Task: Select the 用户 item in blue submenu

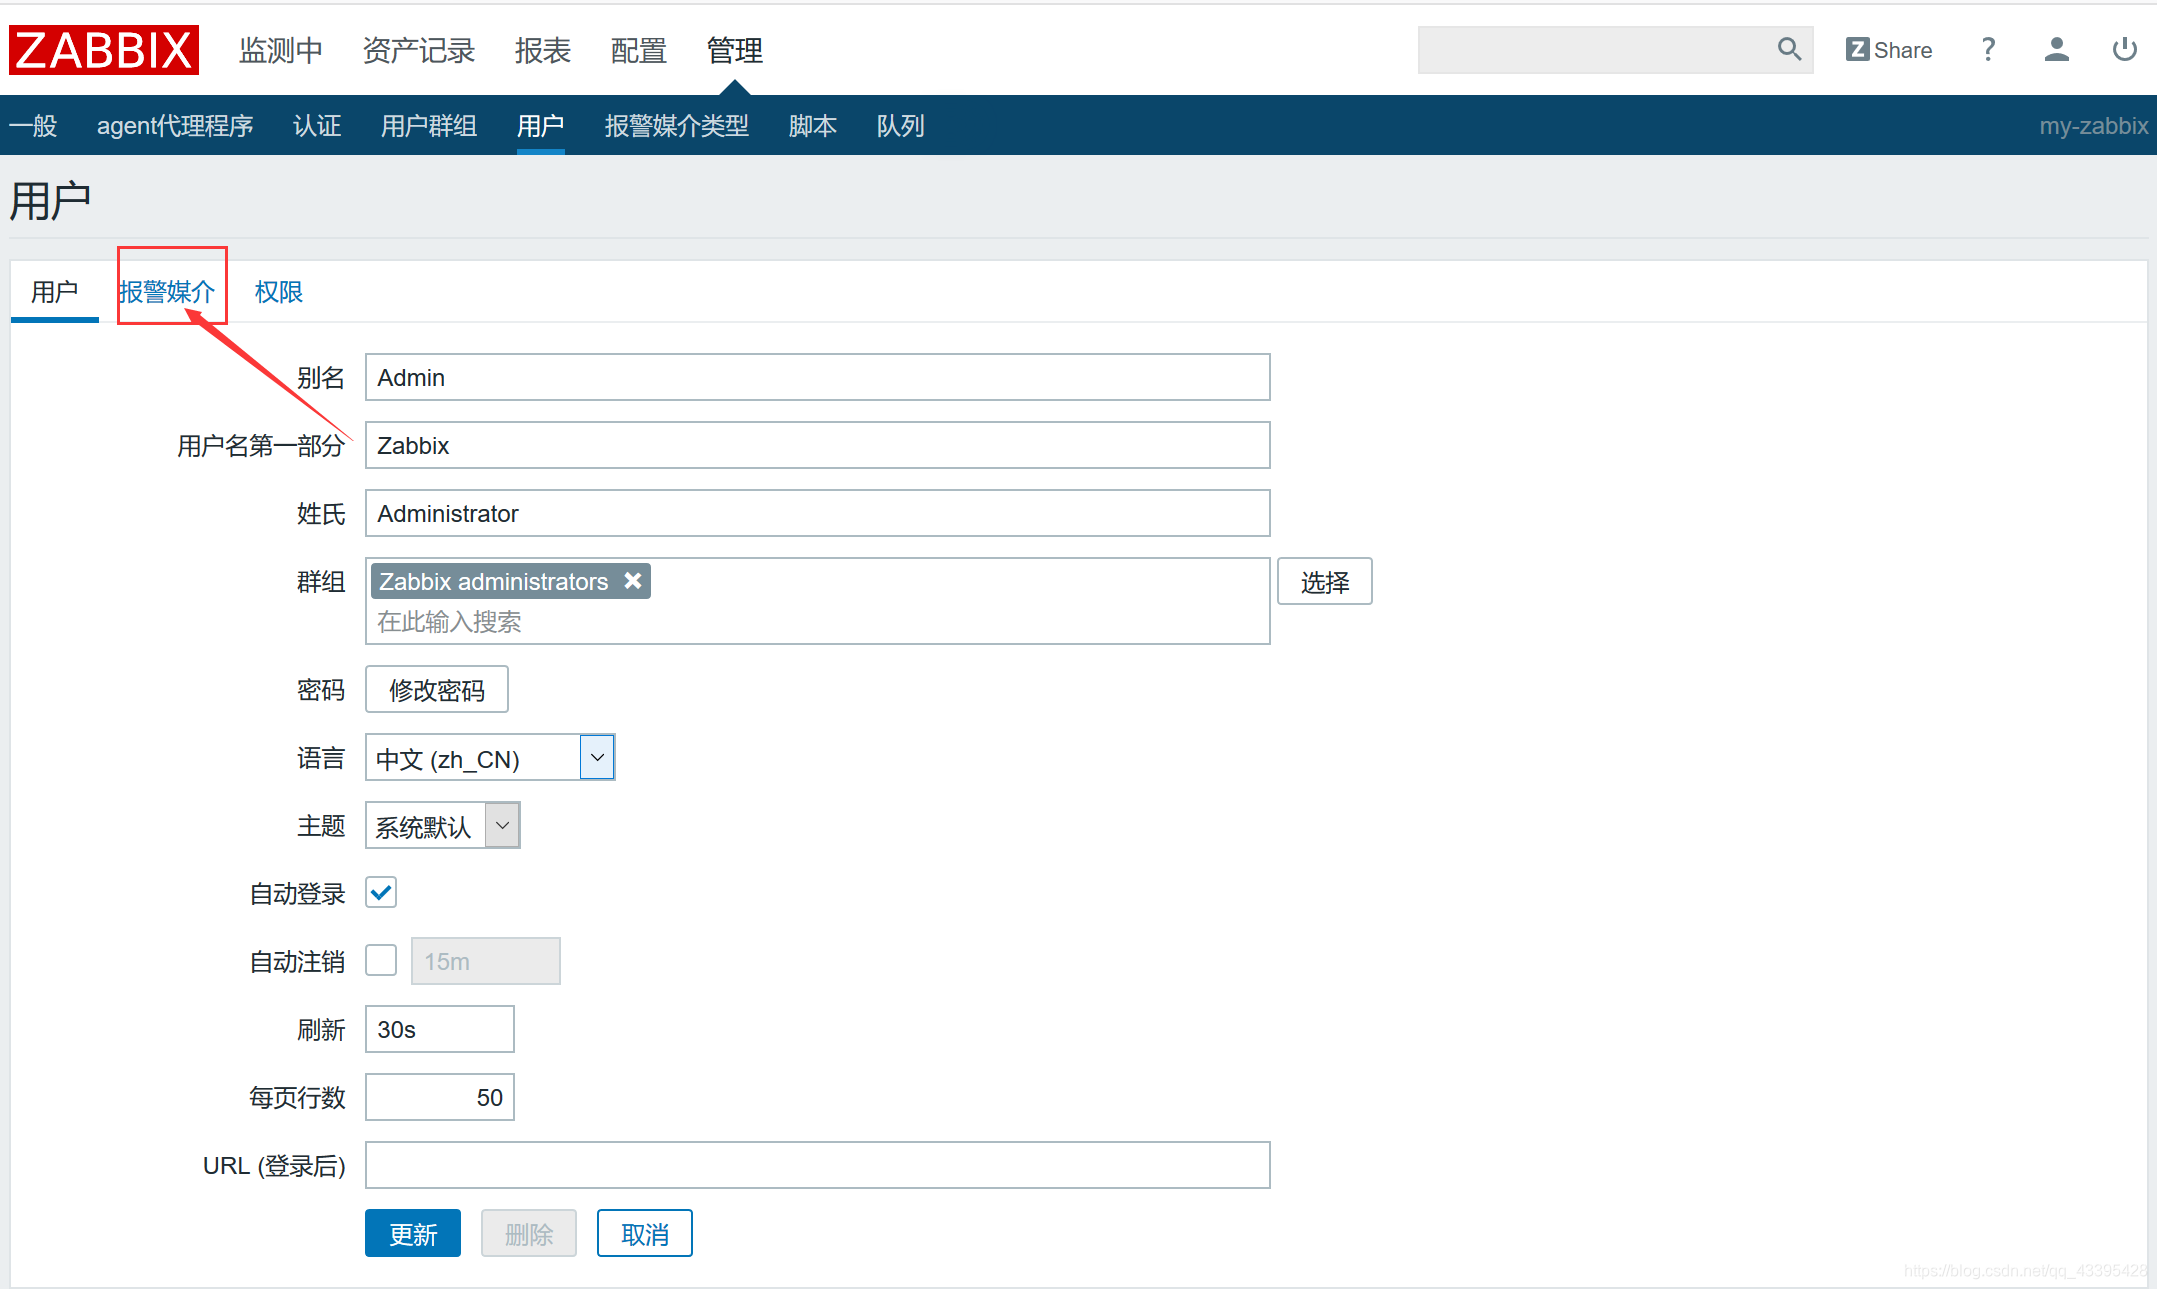Action: (541, 126)
